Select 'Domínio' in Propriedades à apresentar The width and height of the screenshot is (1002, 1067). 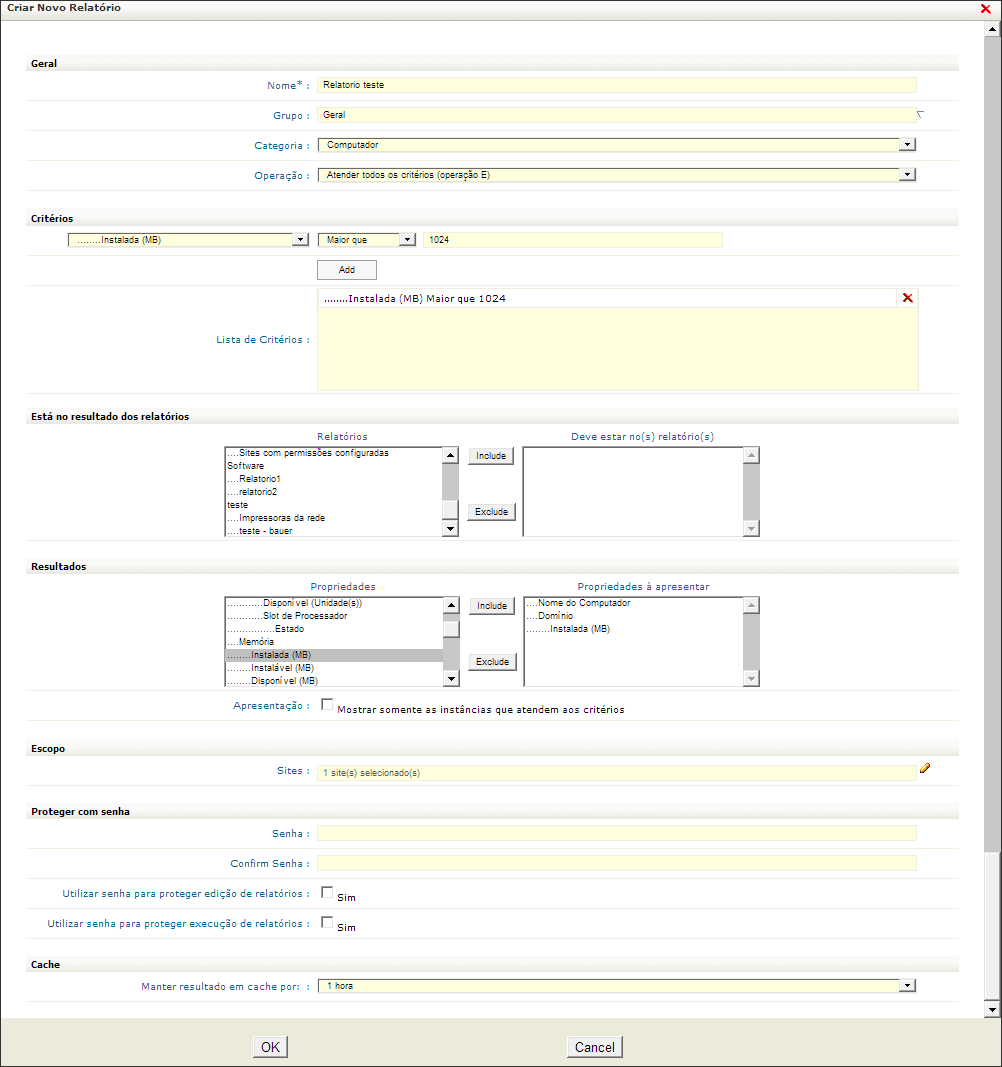tap(633, 616)
